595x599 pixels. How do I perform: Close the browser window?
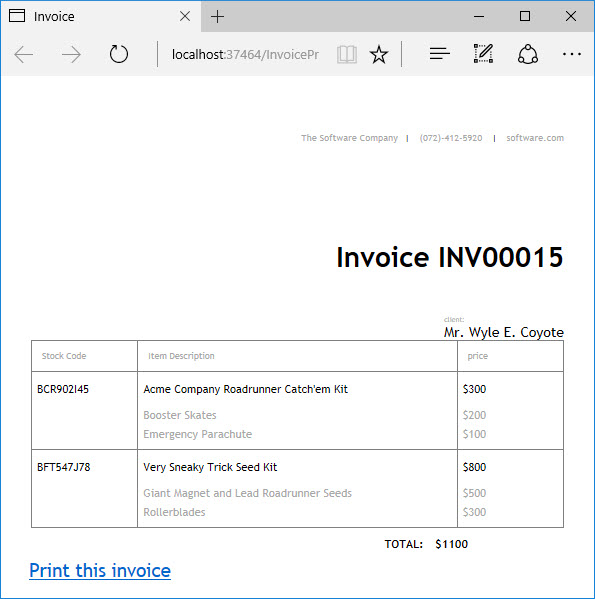point(571,16)
